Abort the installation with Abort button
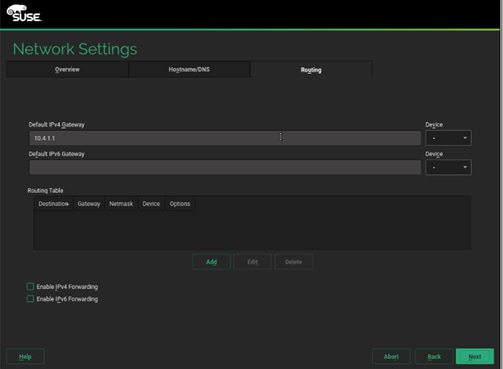503x369 pixels. click(x=391, y=357)
